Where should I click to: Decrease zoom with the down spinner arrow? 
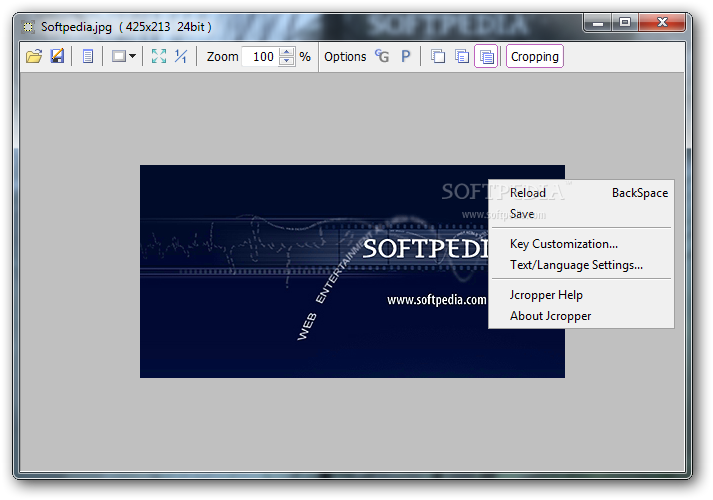pos(286,61)
